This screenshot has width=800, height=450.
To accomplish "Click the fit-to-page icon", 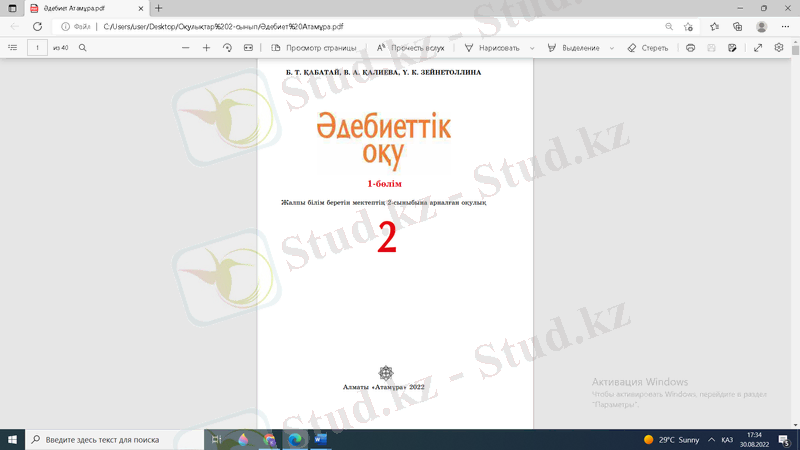I will point(248,47).
